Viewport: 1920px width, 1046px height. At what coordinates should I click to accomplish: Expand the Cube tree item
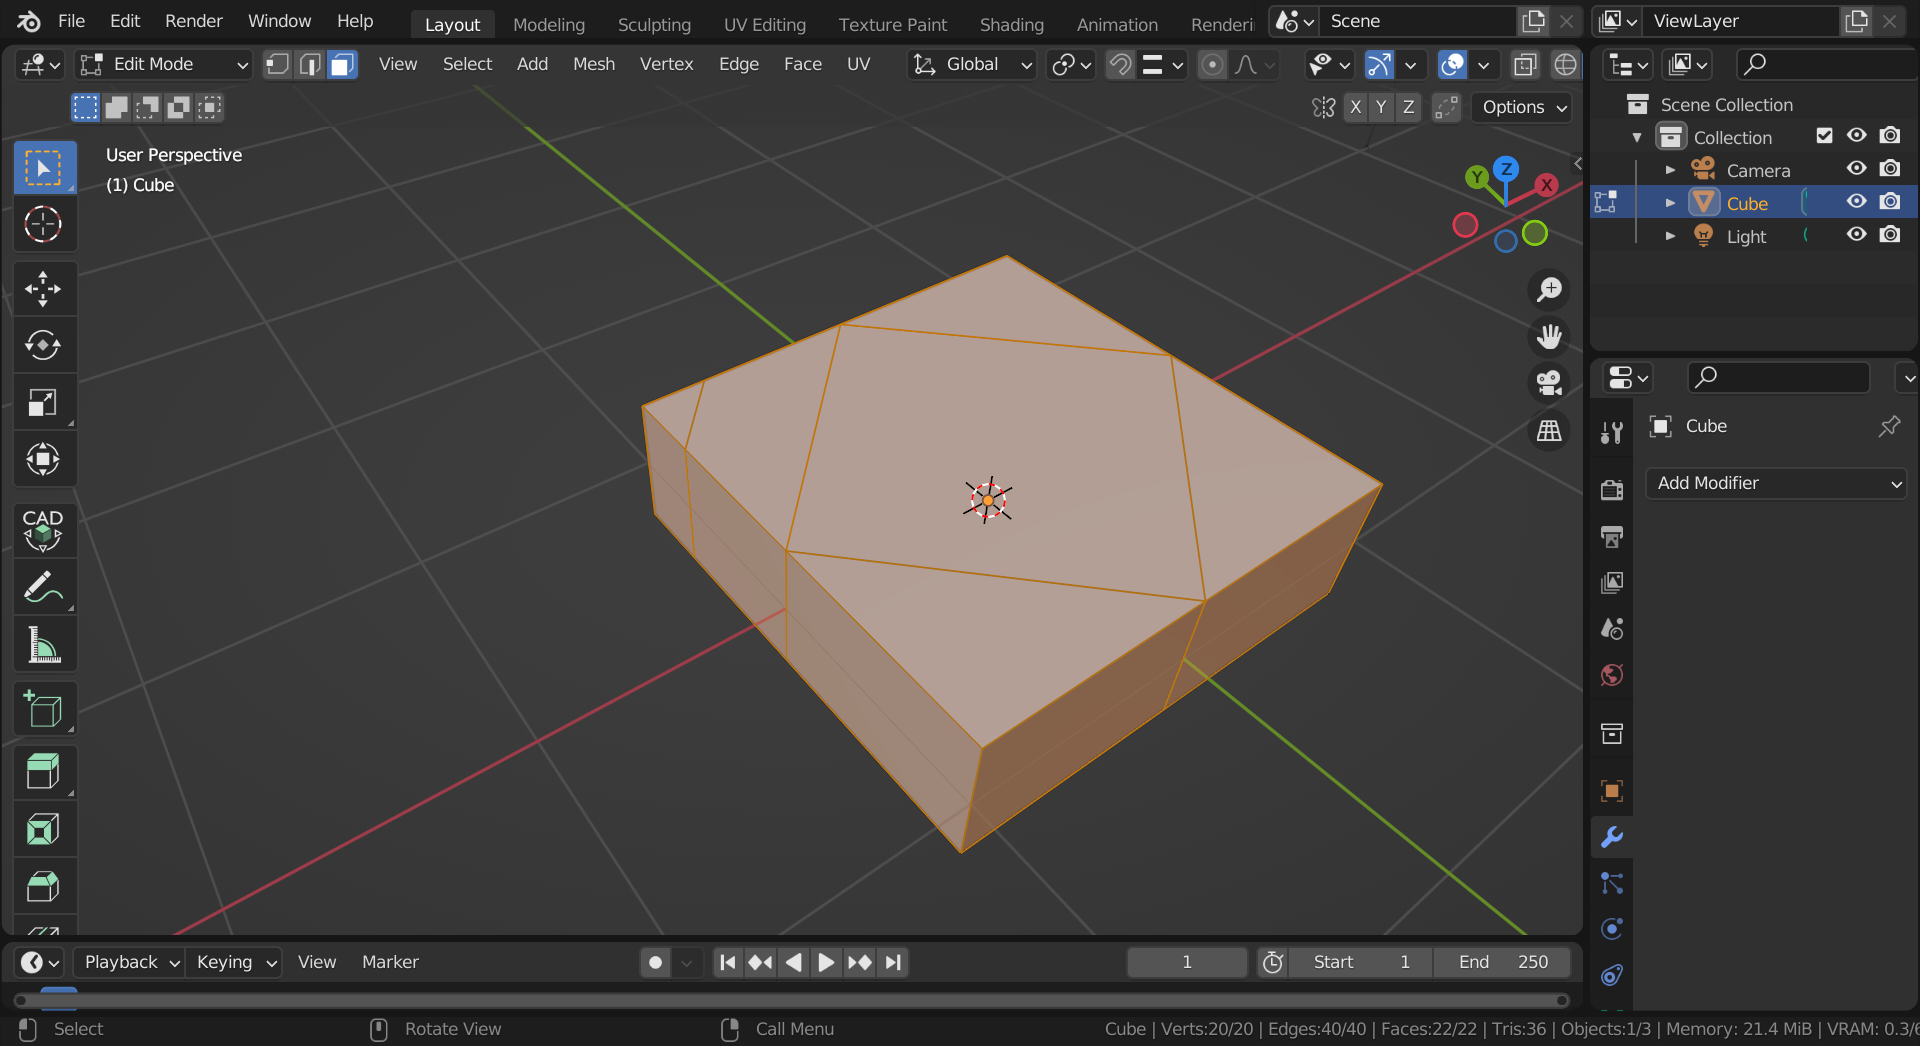click(1669, 203)
